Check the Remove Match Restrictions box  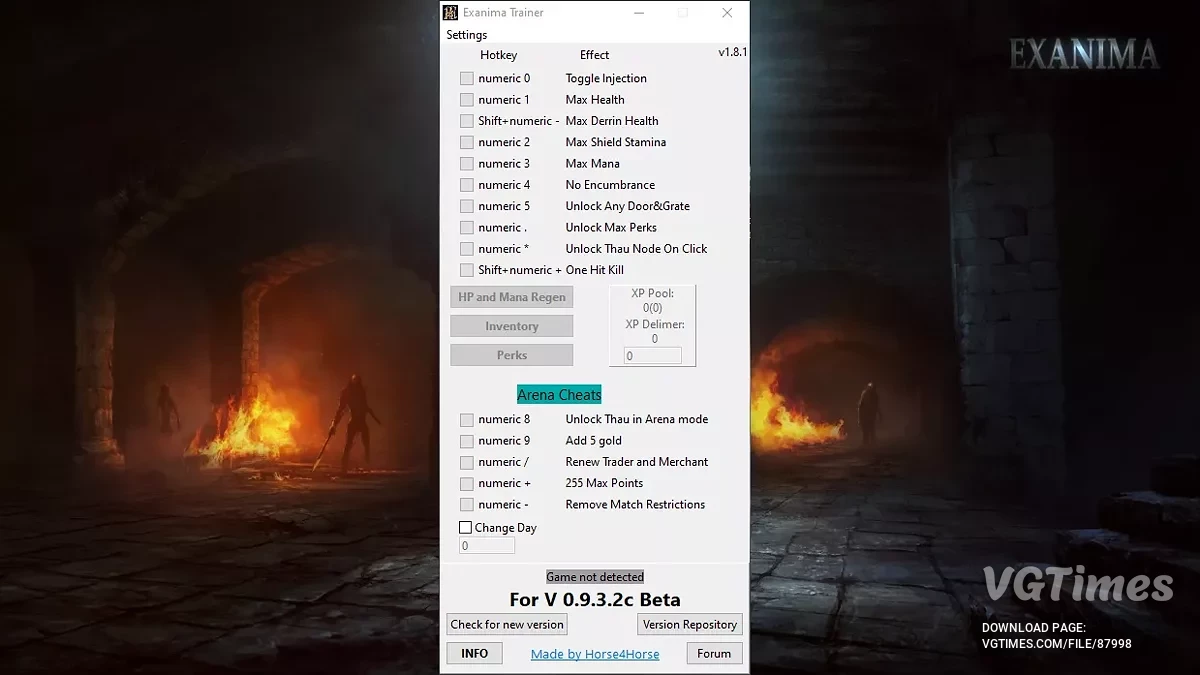[466, 504]
